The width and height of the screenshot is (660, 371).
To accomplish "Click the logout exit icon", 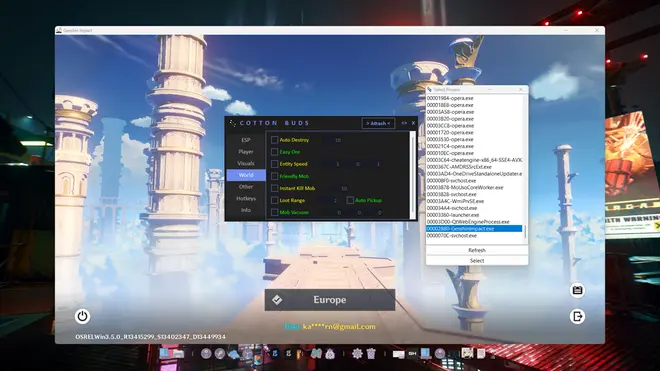I will point(577,316).
